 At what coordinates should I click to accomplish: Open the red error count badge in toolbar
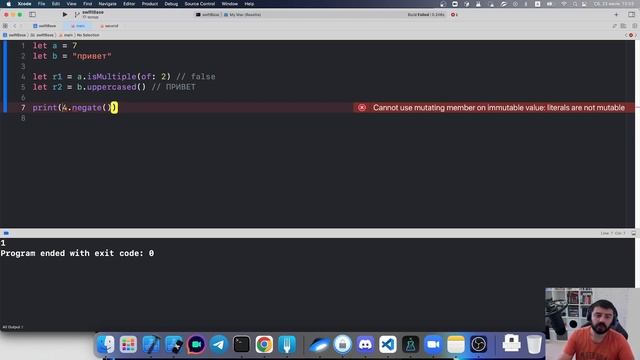tap(454, 14)
